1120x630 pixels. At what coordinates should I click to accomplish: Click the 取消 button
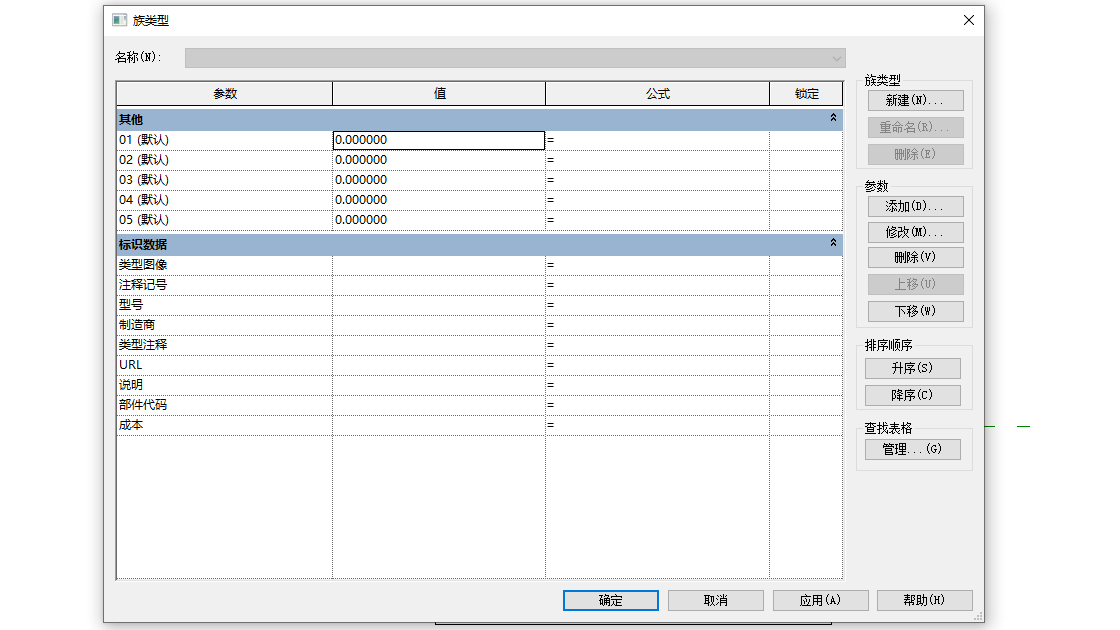pyautogui.click(x=716, y=601)
